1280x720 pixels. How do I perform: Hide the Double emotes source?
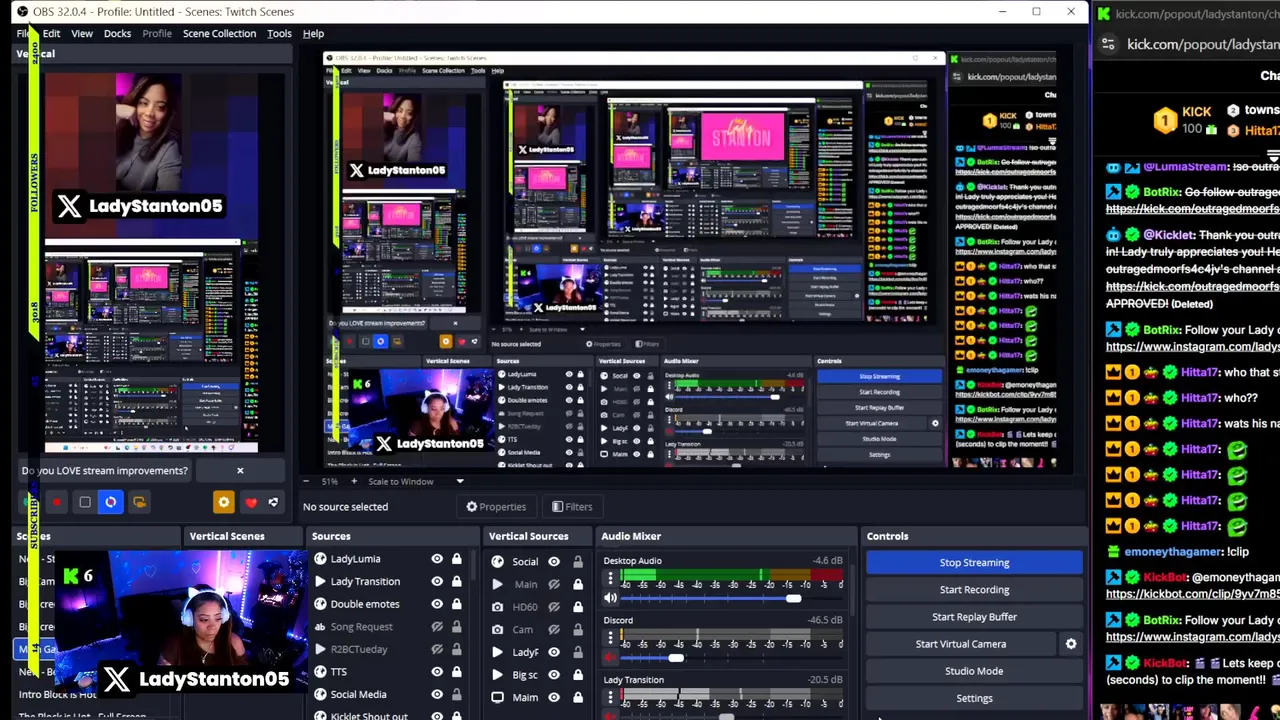click(x=437, y=604)
